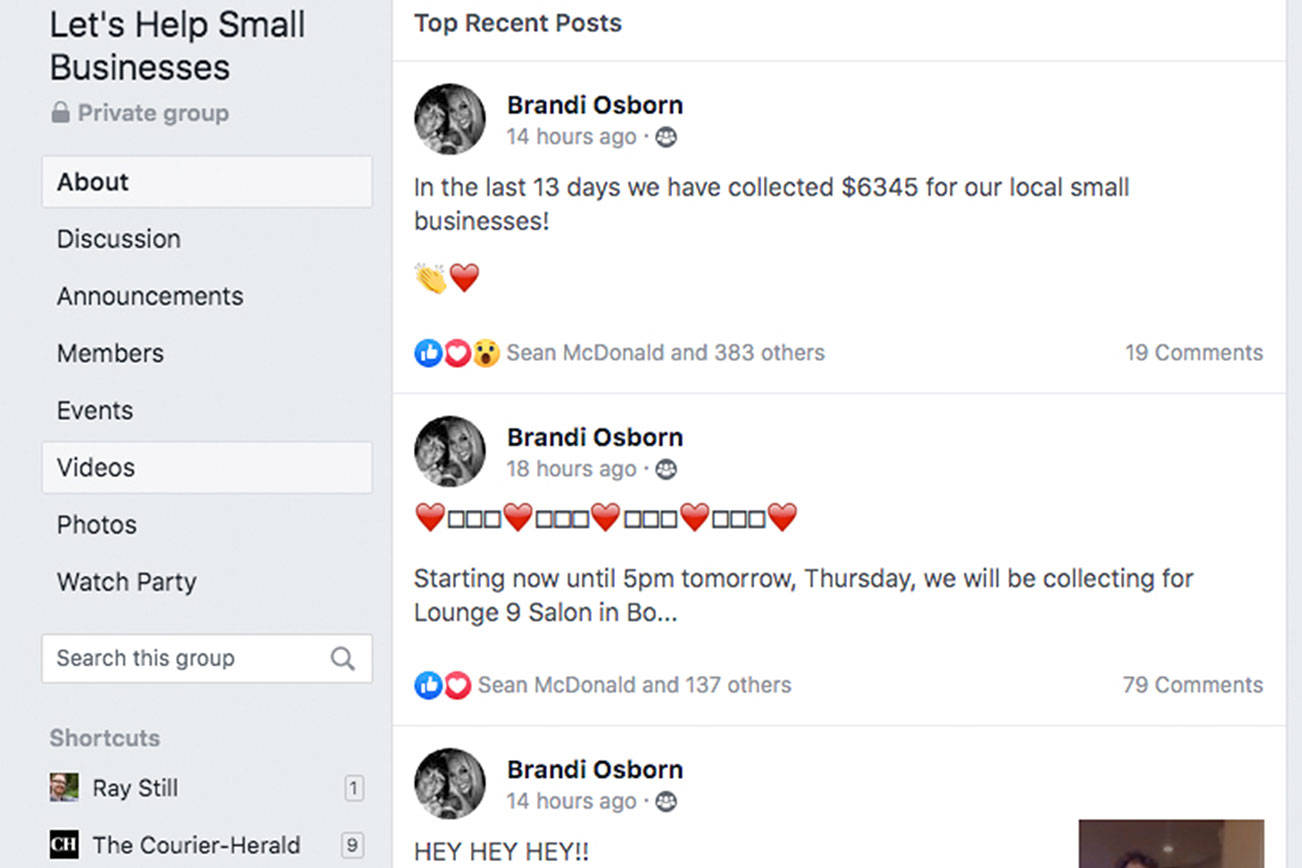Open Ray Still shortcut avatar

pos(64,788)
